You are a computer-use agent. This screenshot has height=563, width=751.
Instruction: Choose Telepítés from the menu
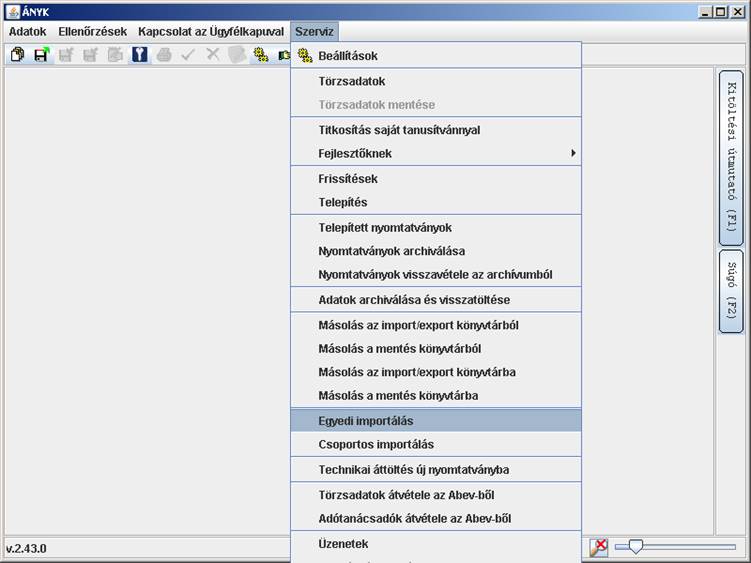(x=436, y=202)
